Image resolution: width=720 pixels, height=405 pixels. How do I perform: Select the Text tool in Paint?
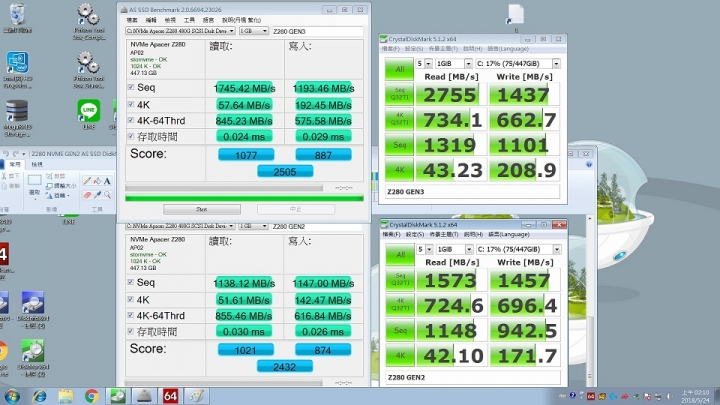[x=107, y=181]
